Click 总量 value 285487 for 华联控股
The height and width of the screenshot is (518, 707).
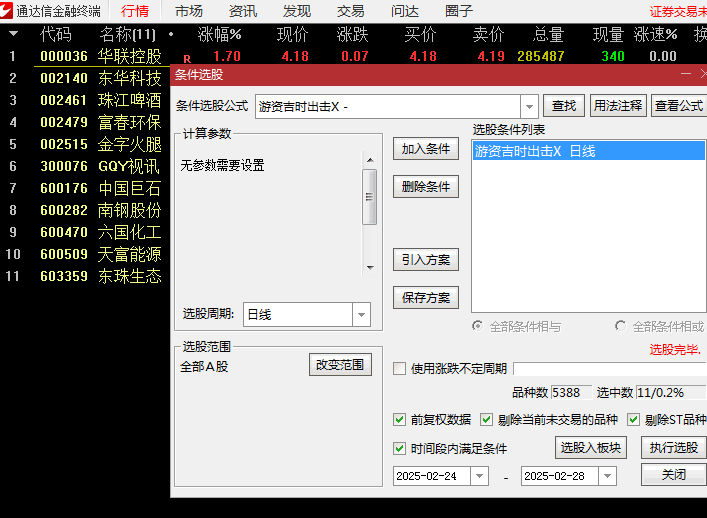pyautogui.click(x=541, y=56)
